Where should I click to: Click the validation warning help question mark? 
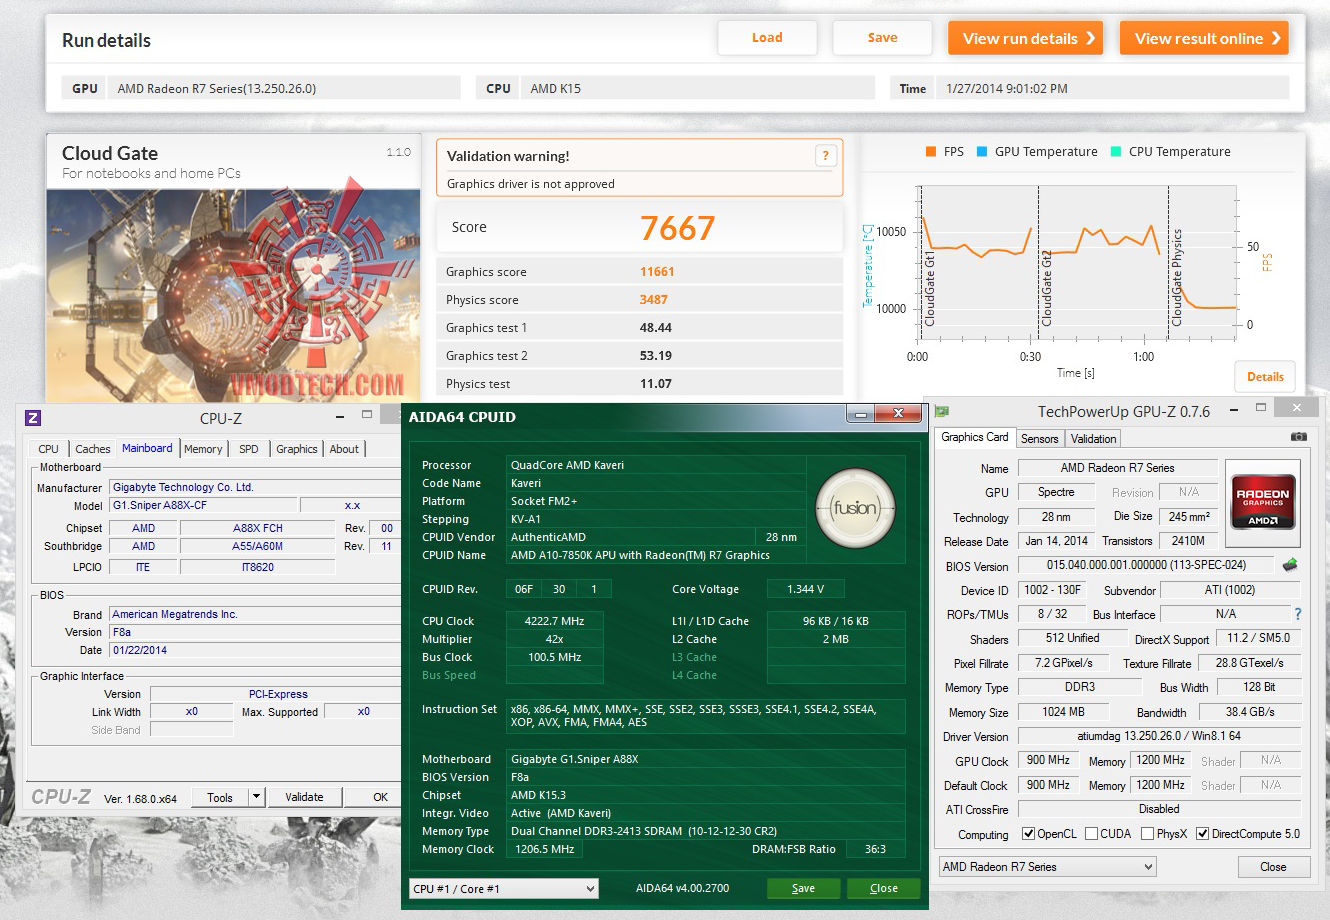[x=825, y=155]
